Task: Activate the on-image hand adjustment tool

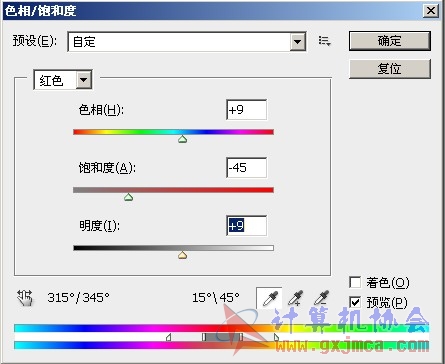Action: [25, 298]
